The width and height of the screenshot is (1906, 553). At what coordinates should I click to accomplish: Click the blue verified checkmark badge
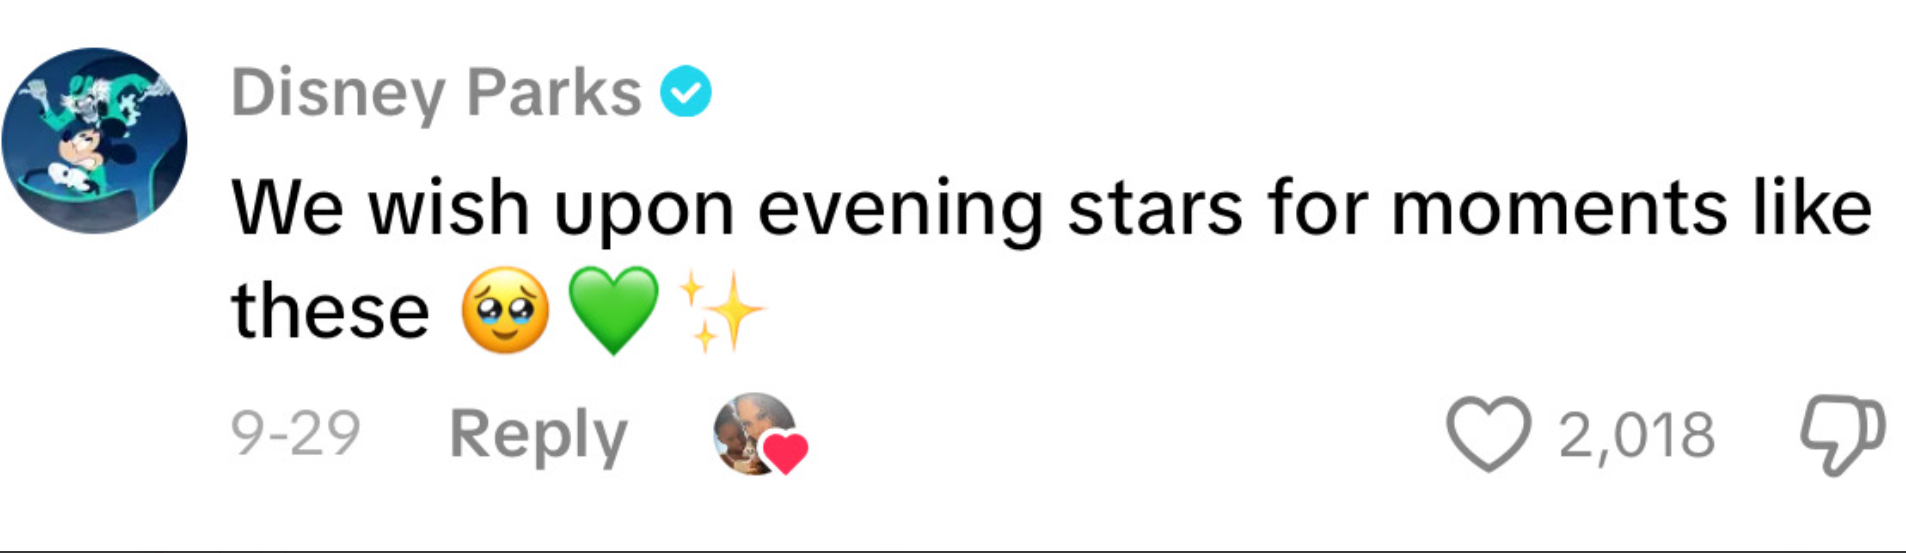point(686,92)
